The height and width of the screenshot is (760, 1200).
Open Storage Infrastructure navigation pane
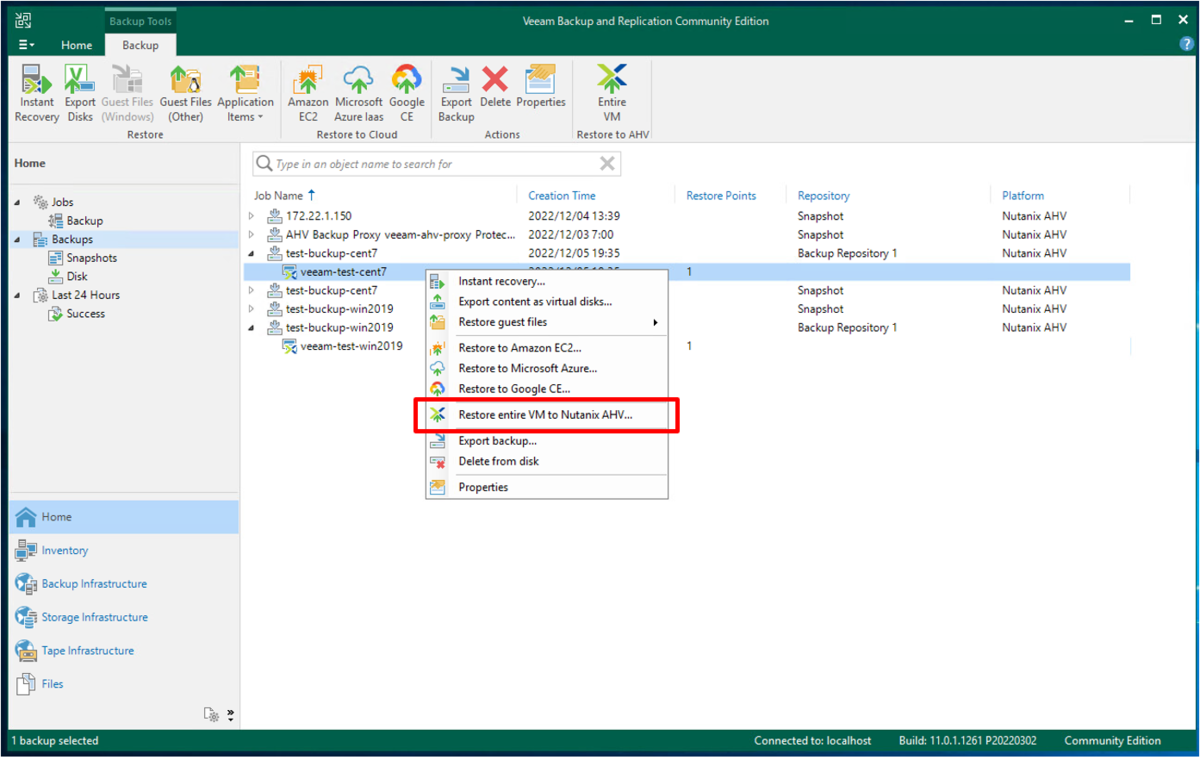124,618
